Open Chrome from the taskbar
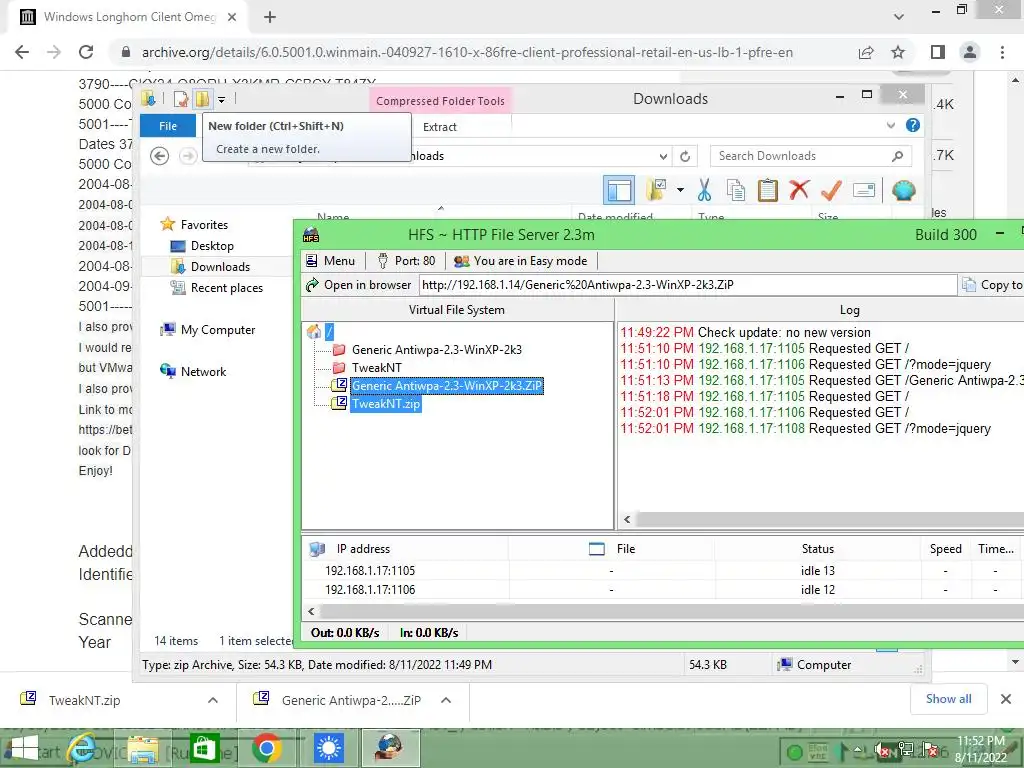1024x768 pixels. [x=266, y=748]
